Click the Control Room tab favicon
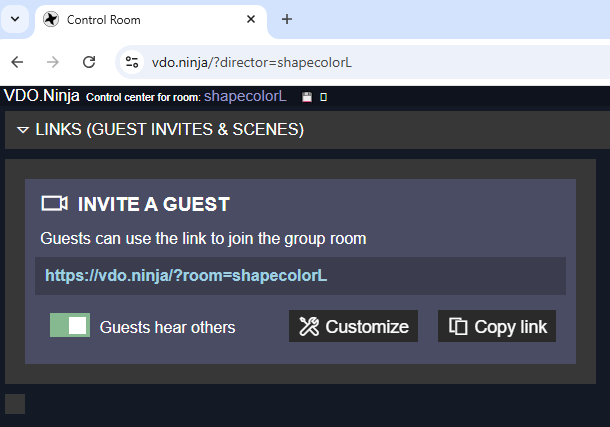This screenshot has height=427, width=610. point(51,19)
